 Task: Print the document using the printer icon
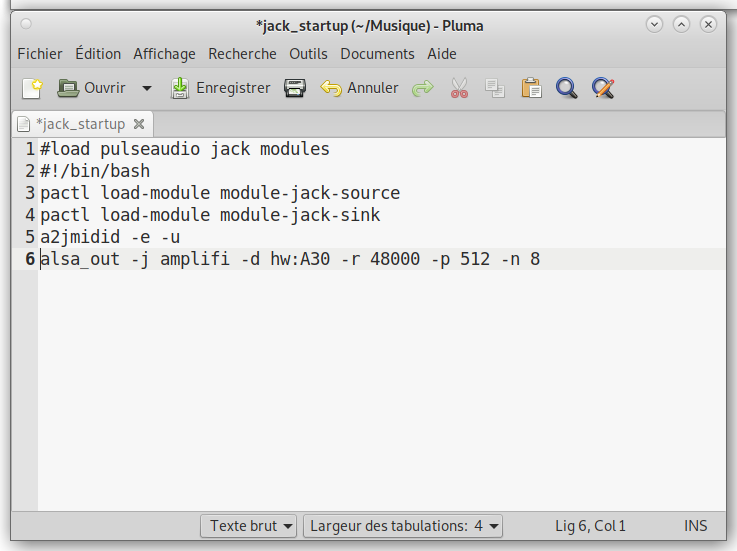(295, 88)
